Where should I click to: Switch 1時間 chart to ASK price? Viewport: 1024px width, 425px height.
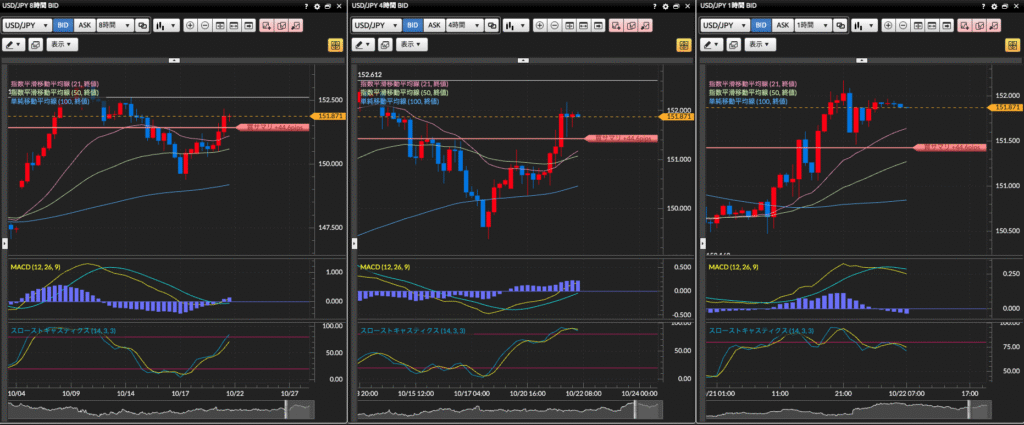click(x=783, y=25)
